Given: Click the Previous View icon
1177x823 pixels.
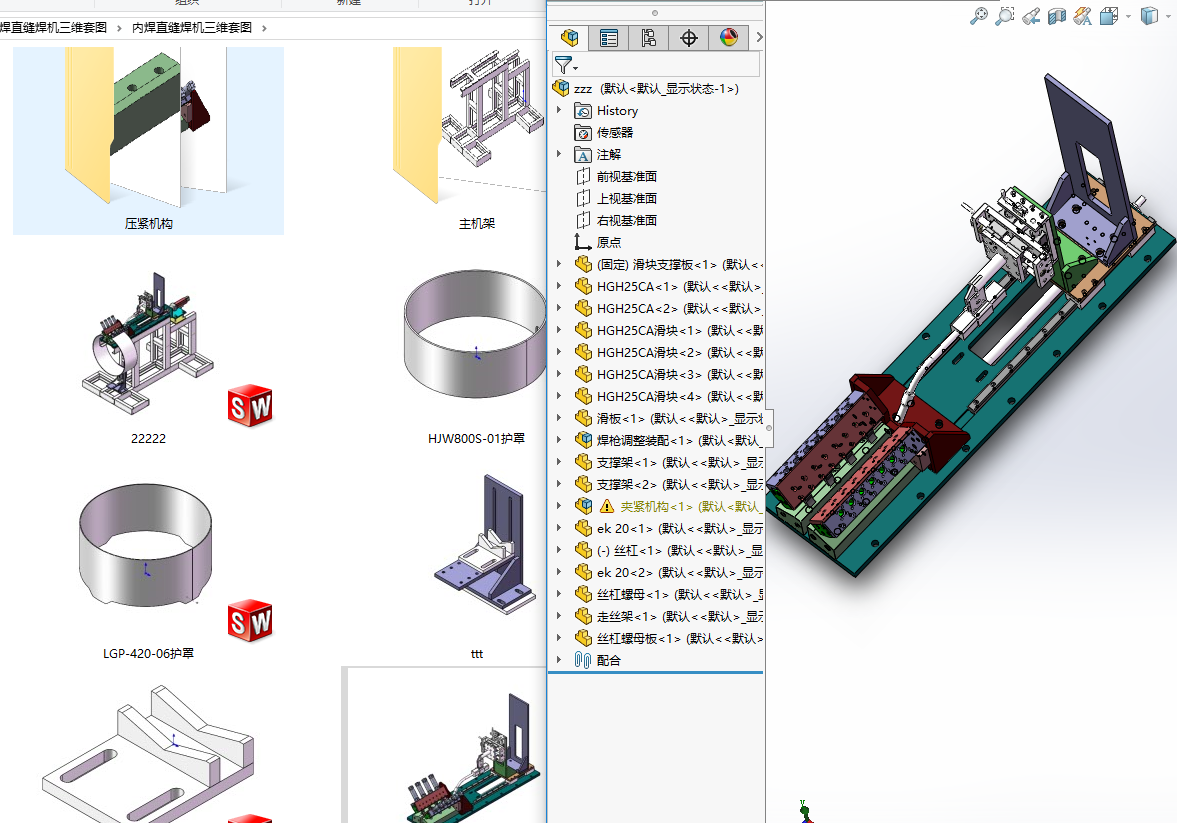Looking at the screenshot, I should pyautogui.click(x=1031, y=16).
